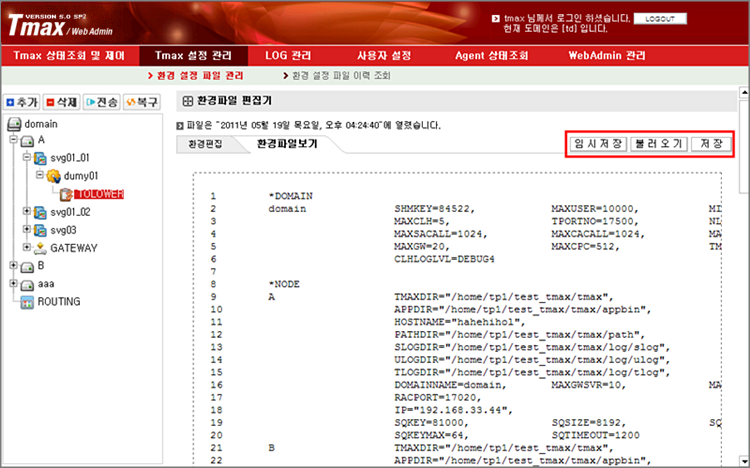
Task: Open WebAdmin 관리 menu
Action: [x=607, y=56]
